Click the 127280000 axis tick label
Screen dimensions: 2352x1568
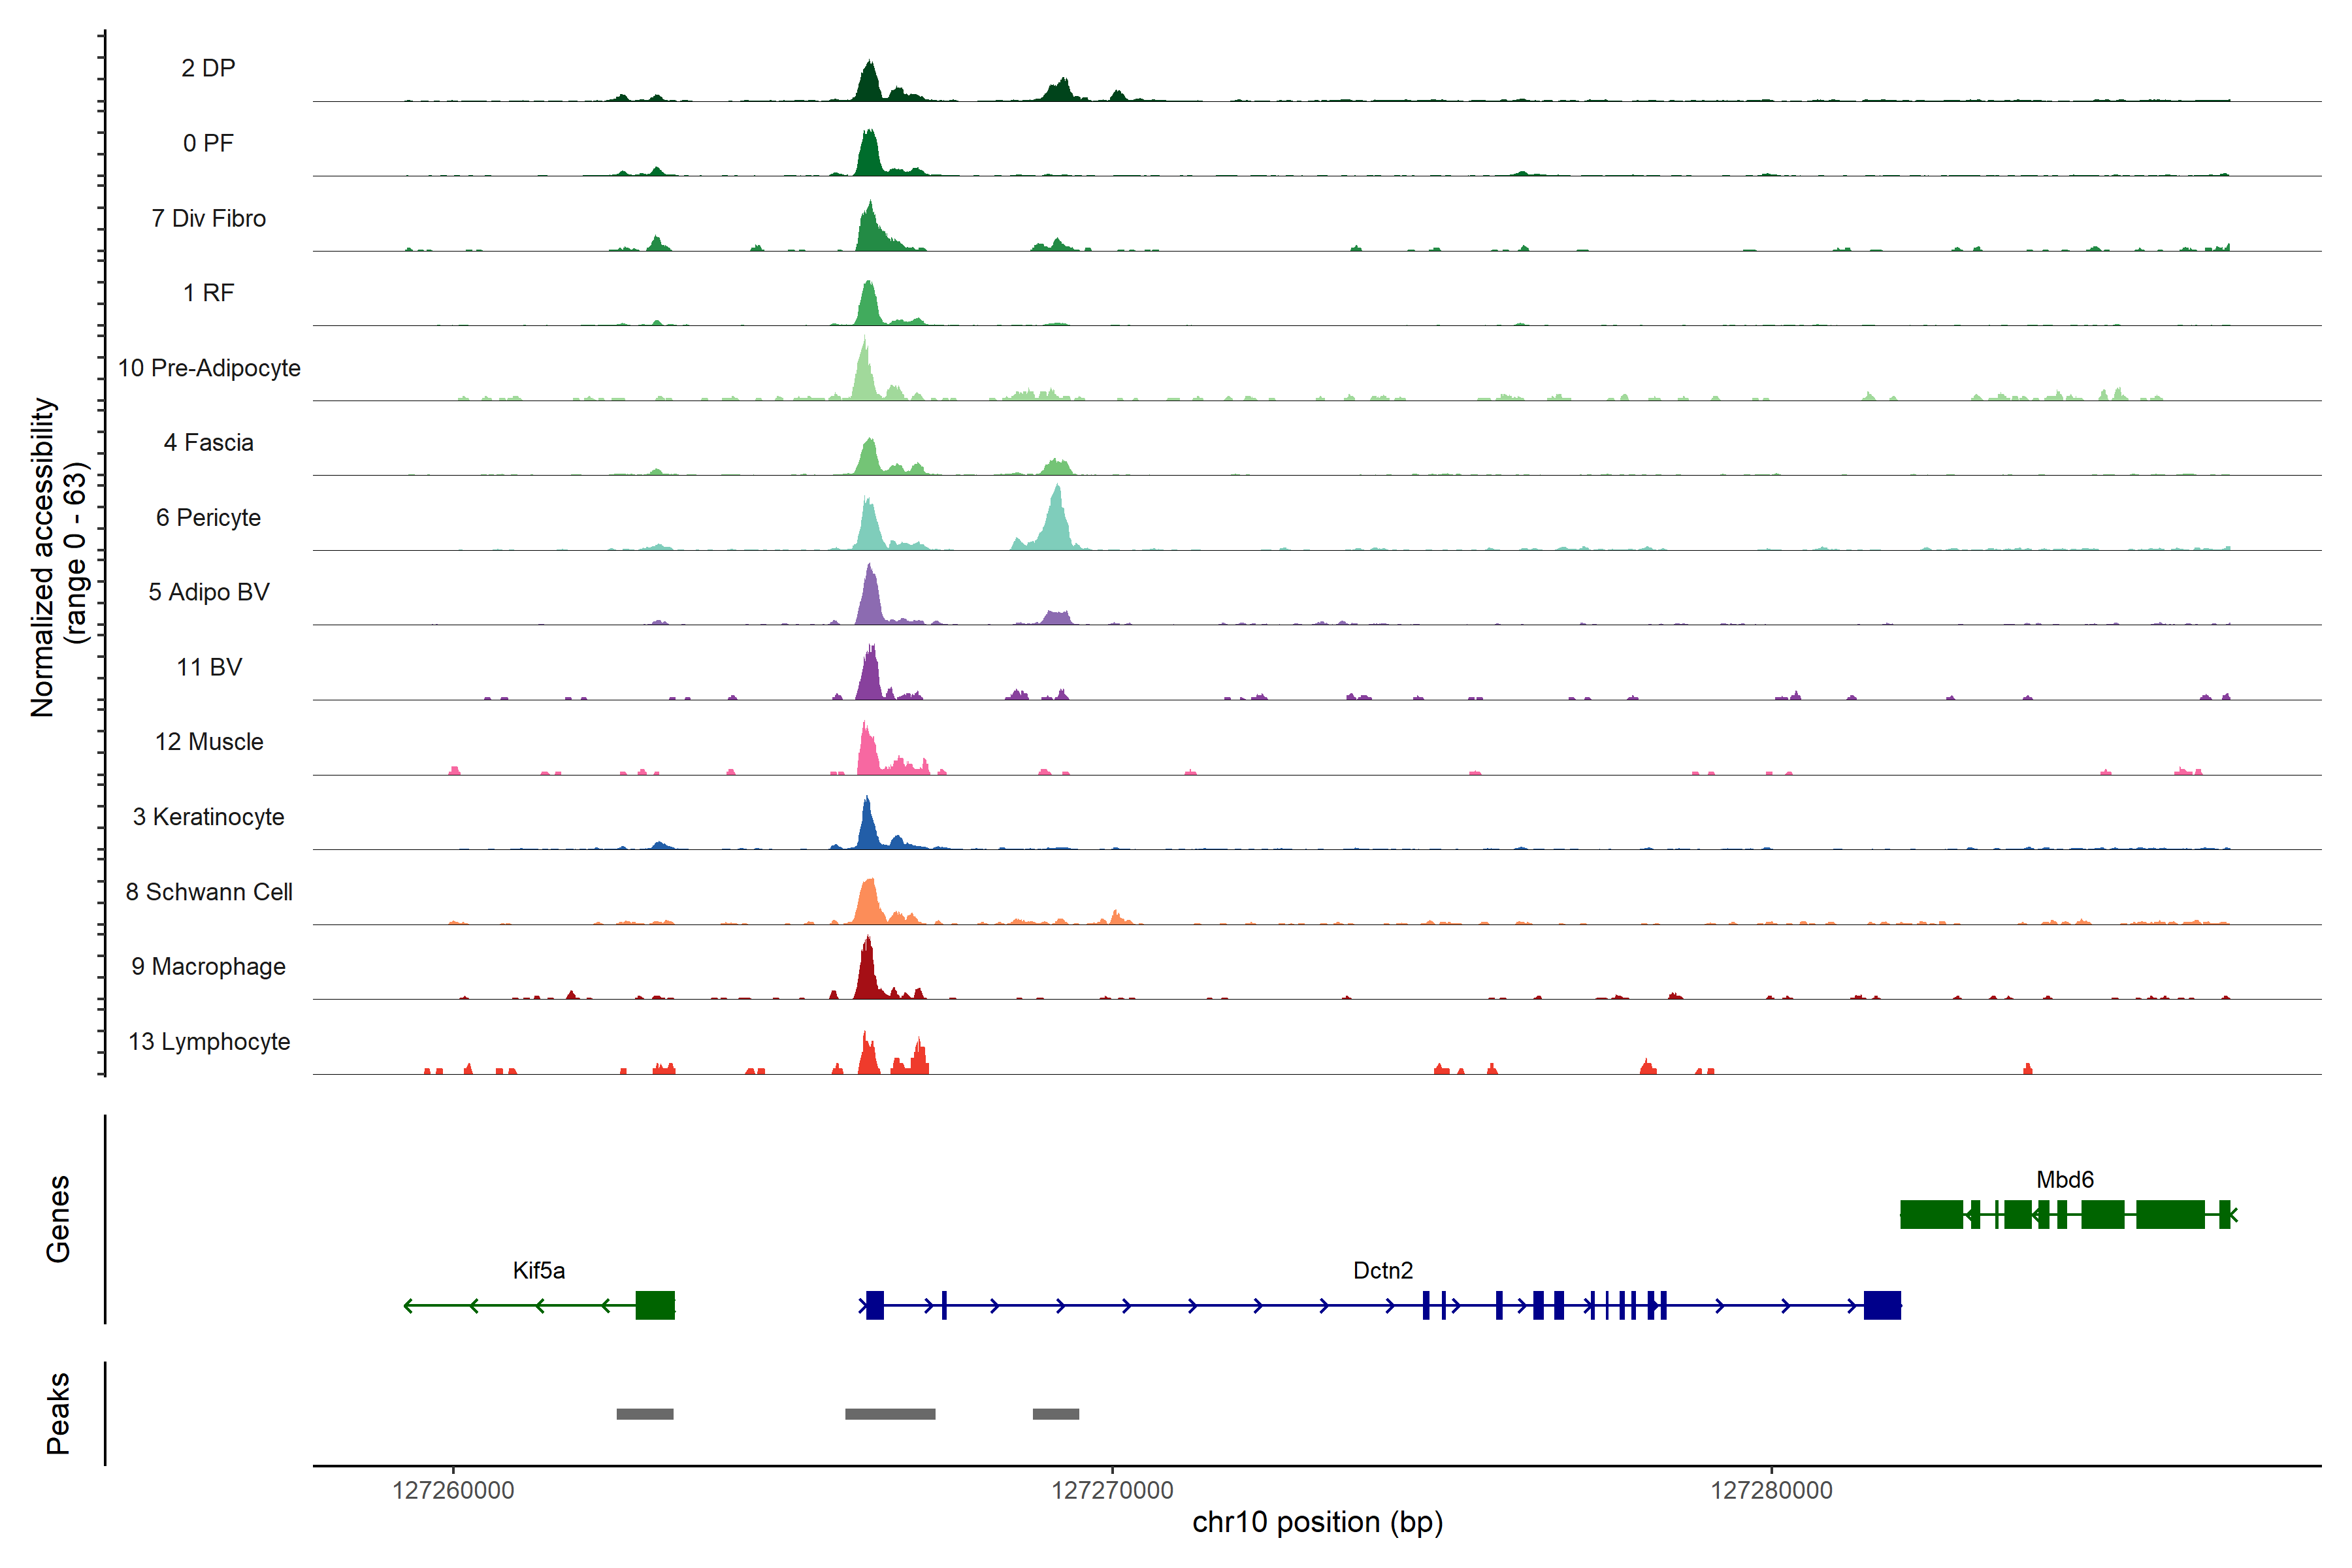[1771, 1490]
